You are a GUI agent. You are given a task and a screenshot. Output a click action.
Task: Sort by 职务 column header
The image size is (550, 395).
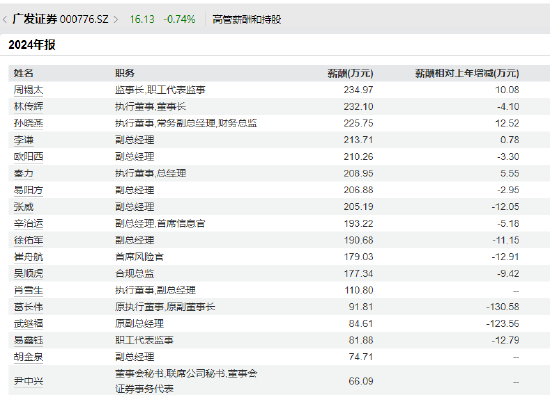(x=125, y=73)
